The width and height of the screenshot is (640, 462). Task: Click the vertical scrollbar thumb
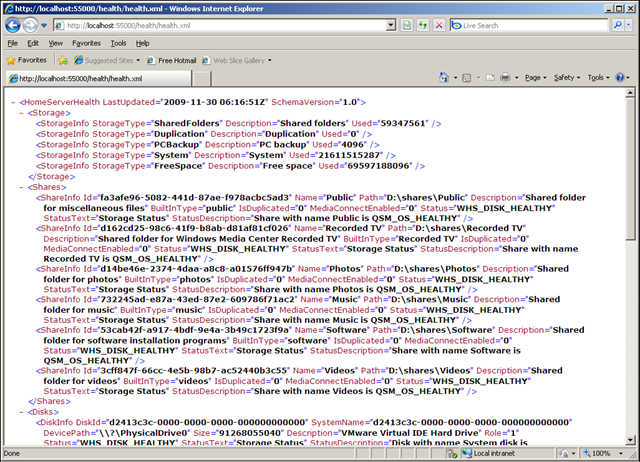(631, 169)
